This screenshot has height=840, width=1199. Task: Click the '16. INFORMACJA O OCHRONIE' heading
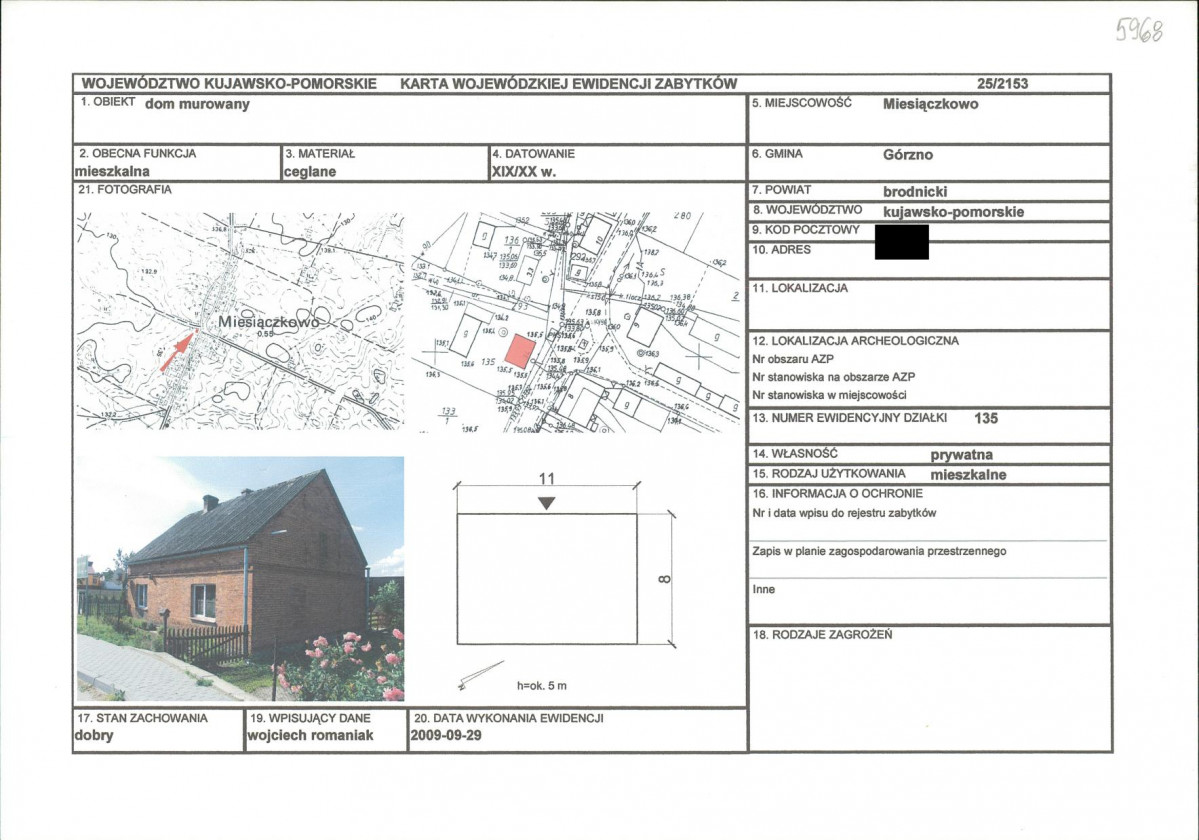[x=837, y=494]
